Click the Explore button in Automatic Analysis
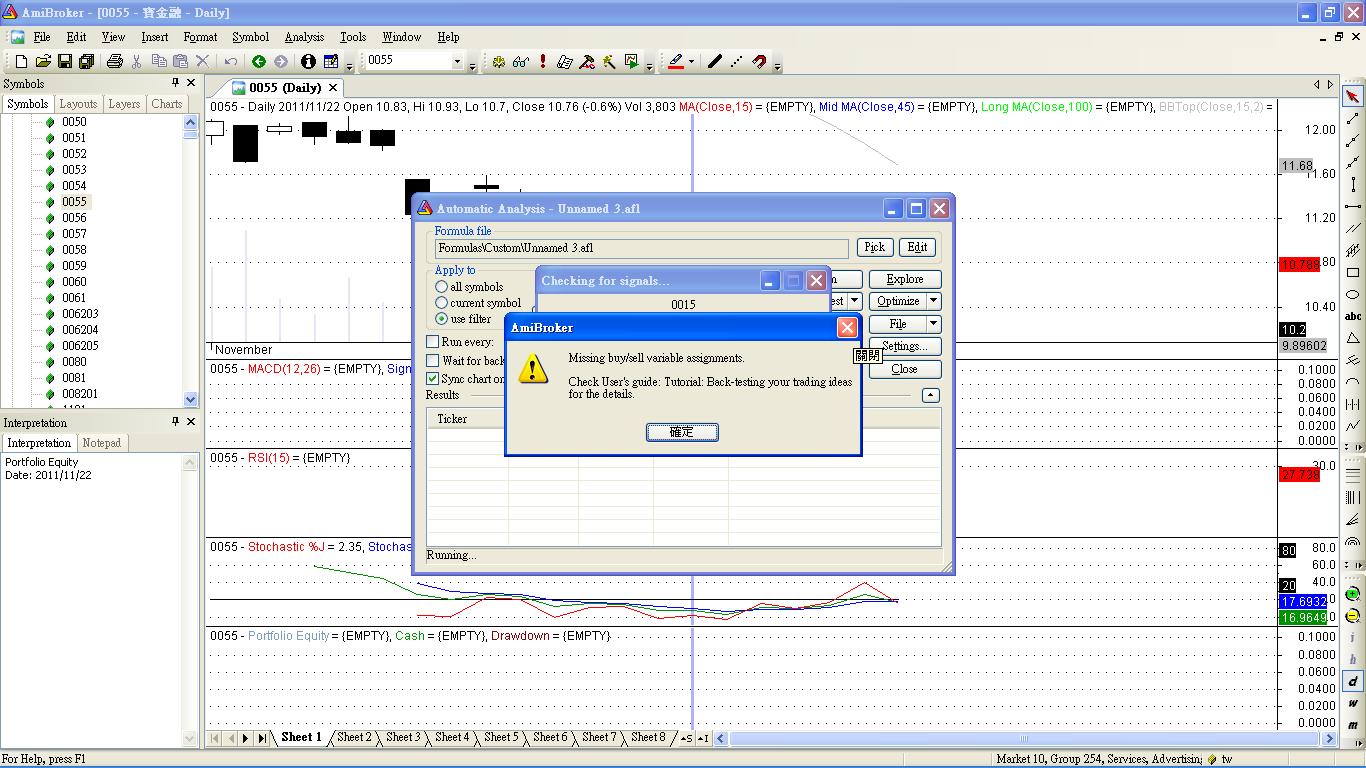 pyautogui.click(x=905, y=279)
